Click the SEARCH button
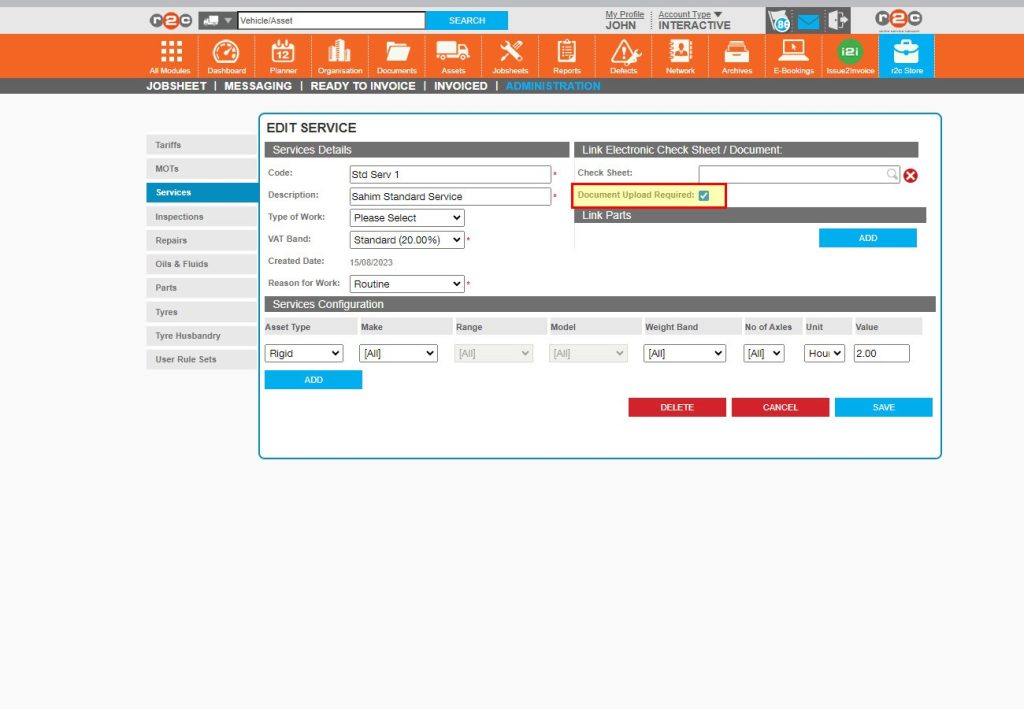Image resolution: width=1024 pixels, height=709 pixels. (x=466, y=21)
